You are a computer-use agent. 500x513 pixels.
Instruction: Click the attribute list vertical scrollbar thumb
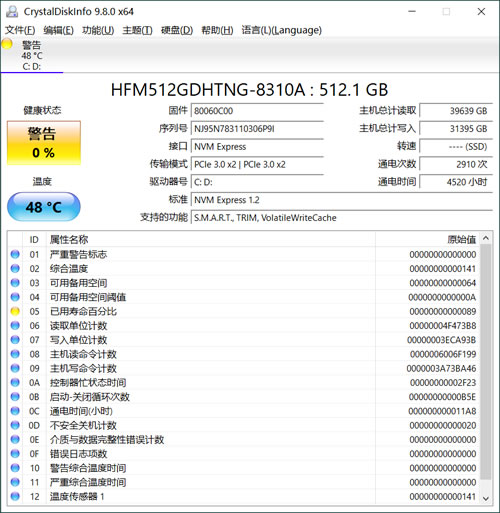486,362
